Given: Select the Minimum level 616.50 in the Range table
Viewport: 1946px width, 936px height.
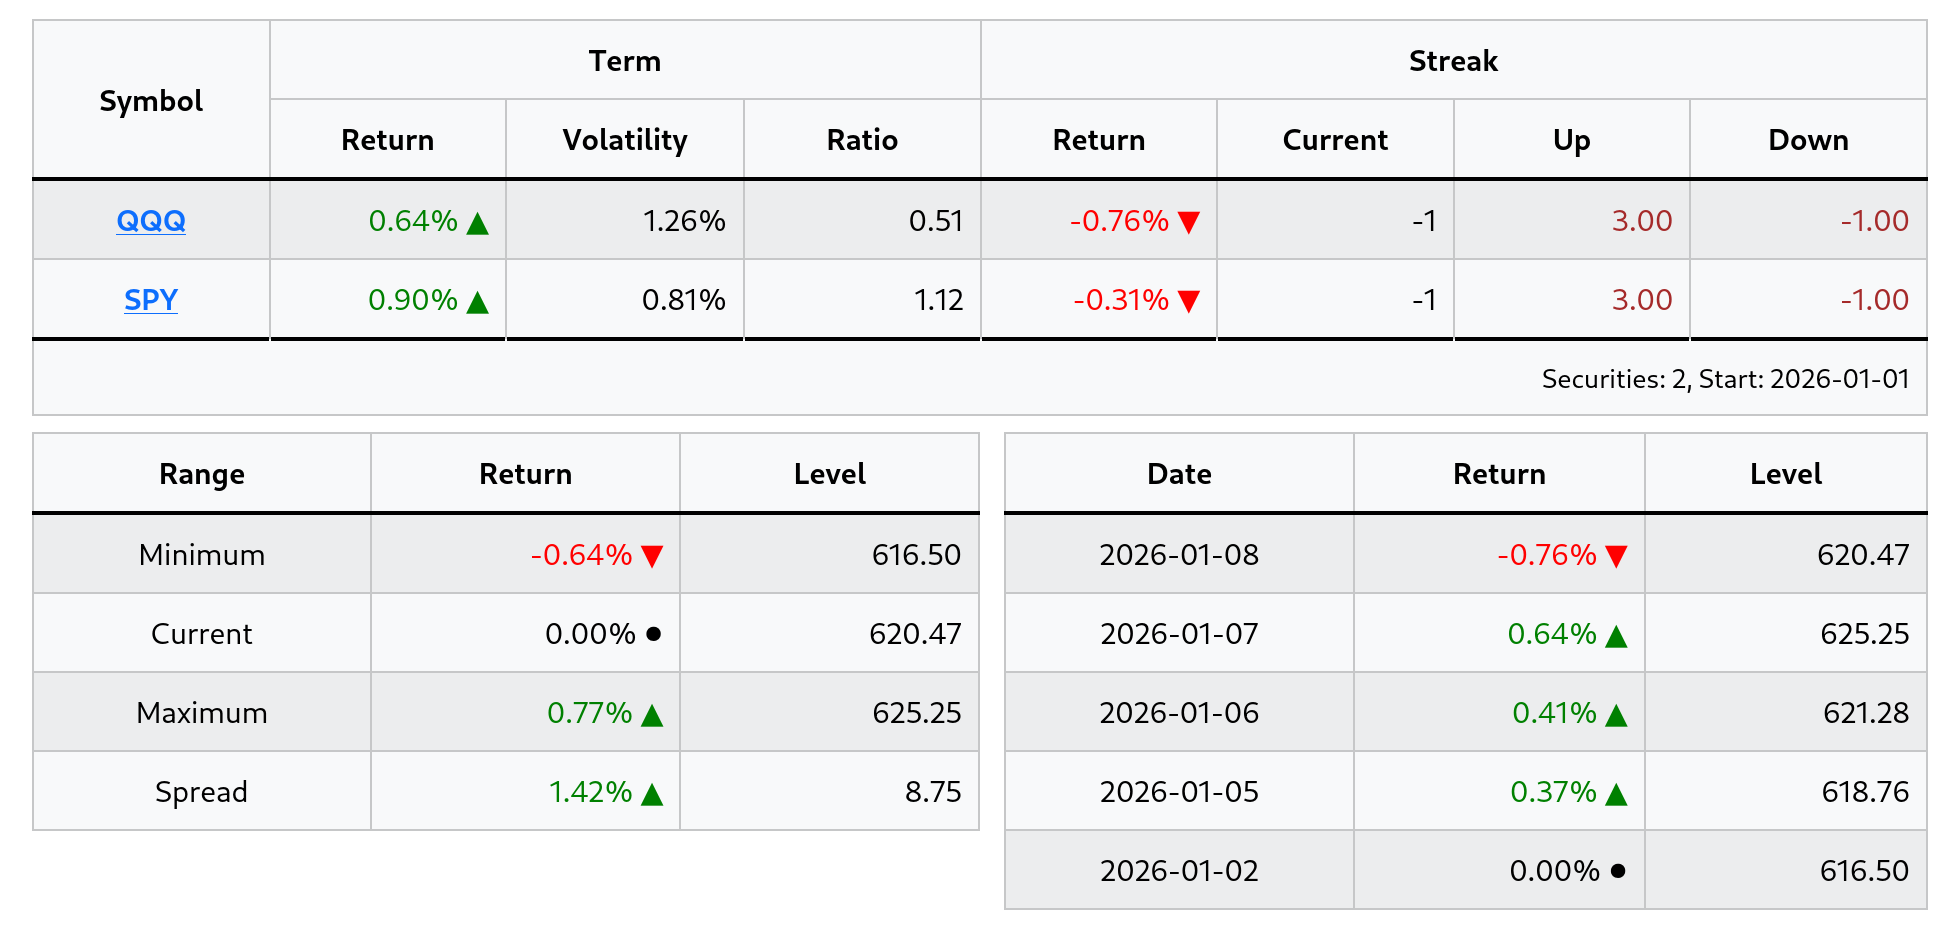Looking at the screenshot, I should (916, 554).
